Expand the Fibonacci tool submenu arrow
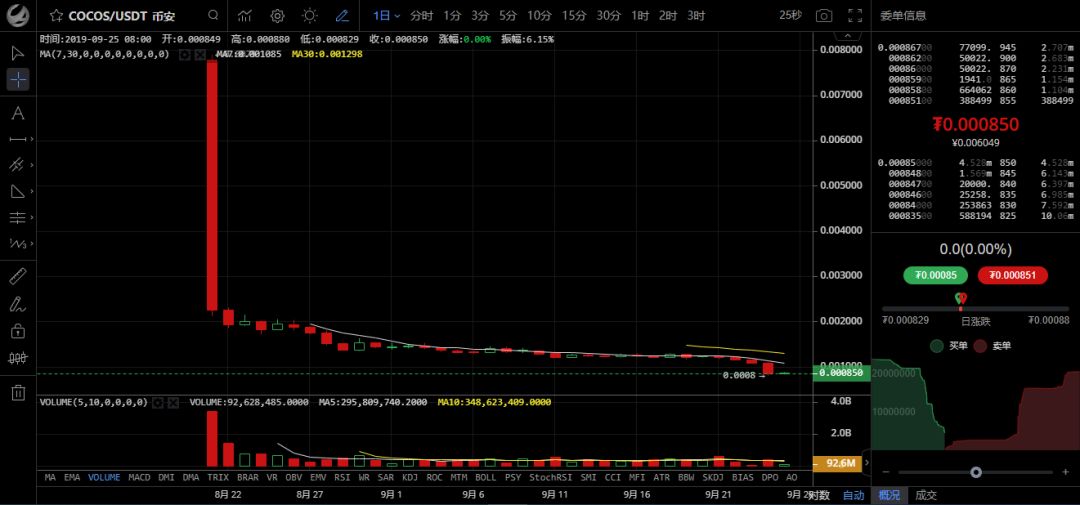 point(32,218)
